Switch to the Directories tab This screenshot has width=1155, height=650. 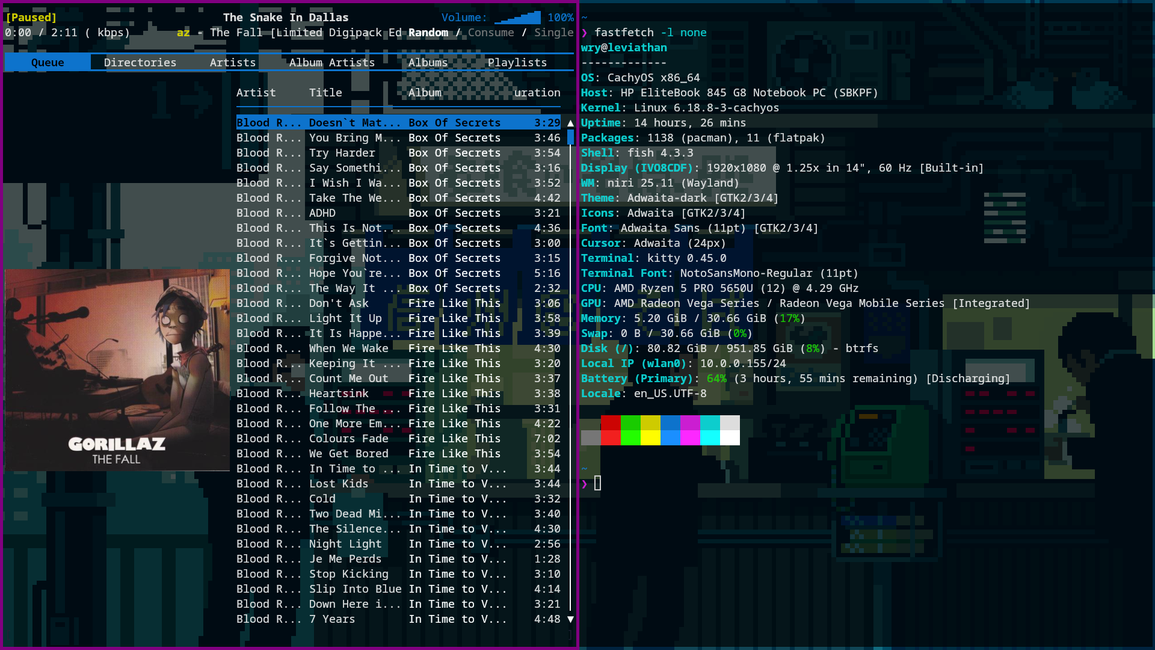pos(140,62)
